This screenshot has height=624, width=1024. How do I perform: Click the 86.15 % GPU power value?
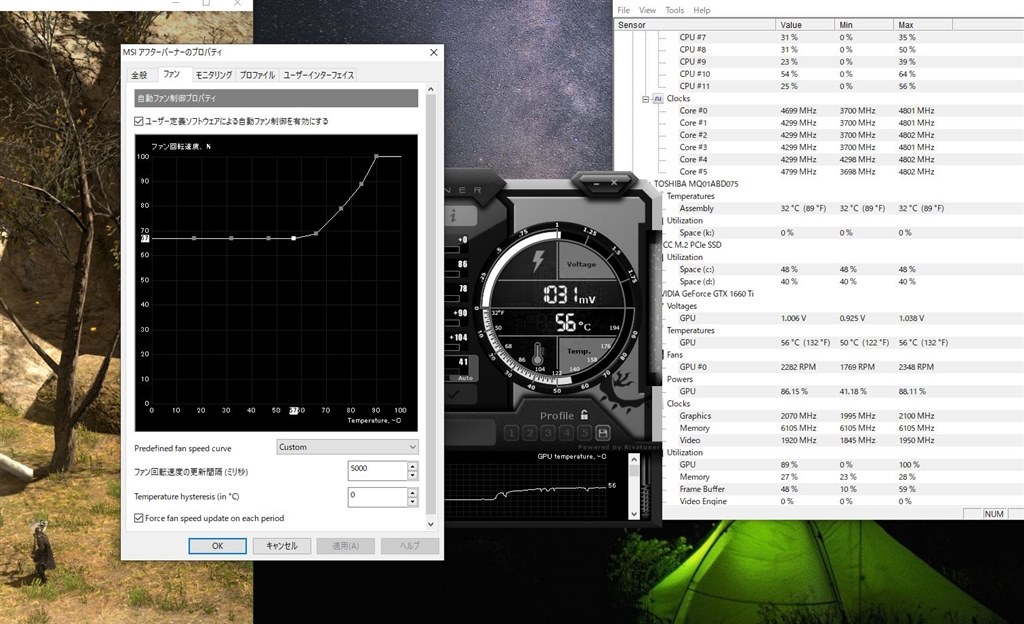click(x=794, y=392)
